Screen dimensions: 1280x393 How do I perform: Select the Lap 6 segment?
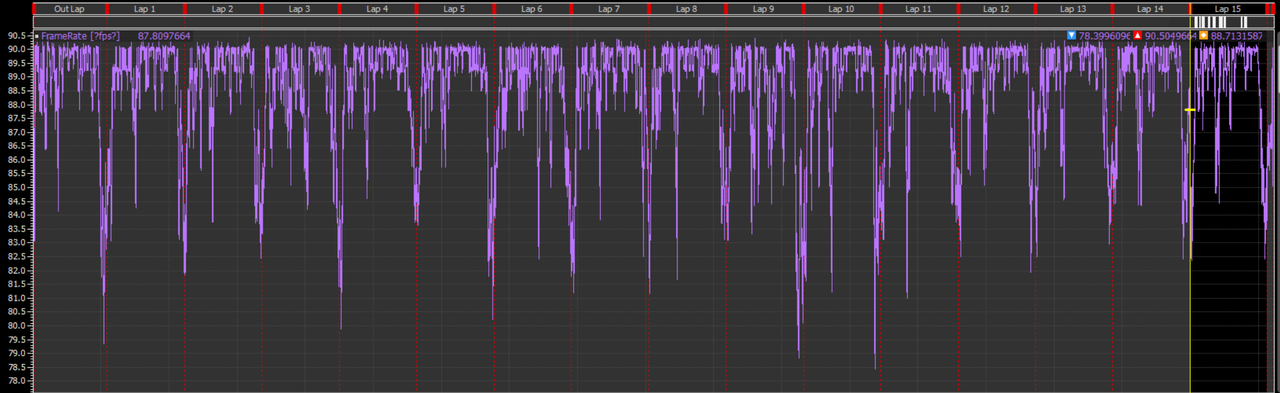pos(531,8)
